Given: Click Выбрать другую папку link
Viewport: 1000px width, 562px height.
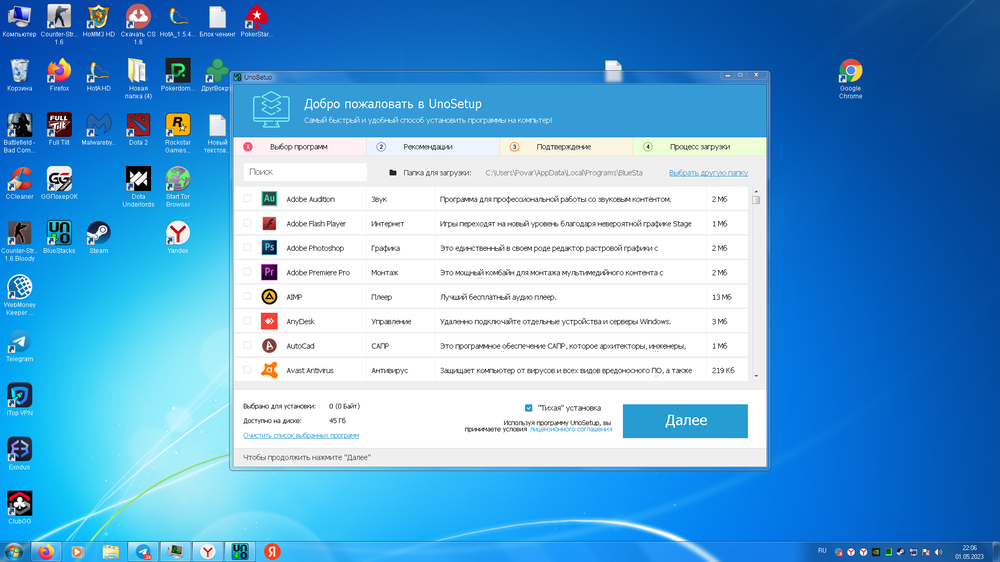Looking at the screenshot, I should [x=708, y=172].
